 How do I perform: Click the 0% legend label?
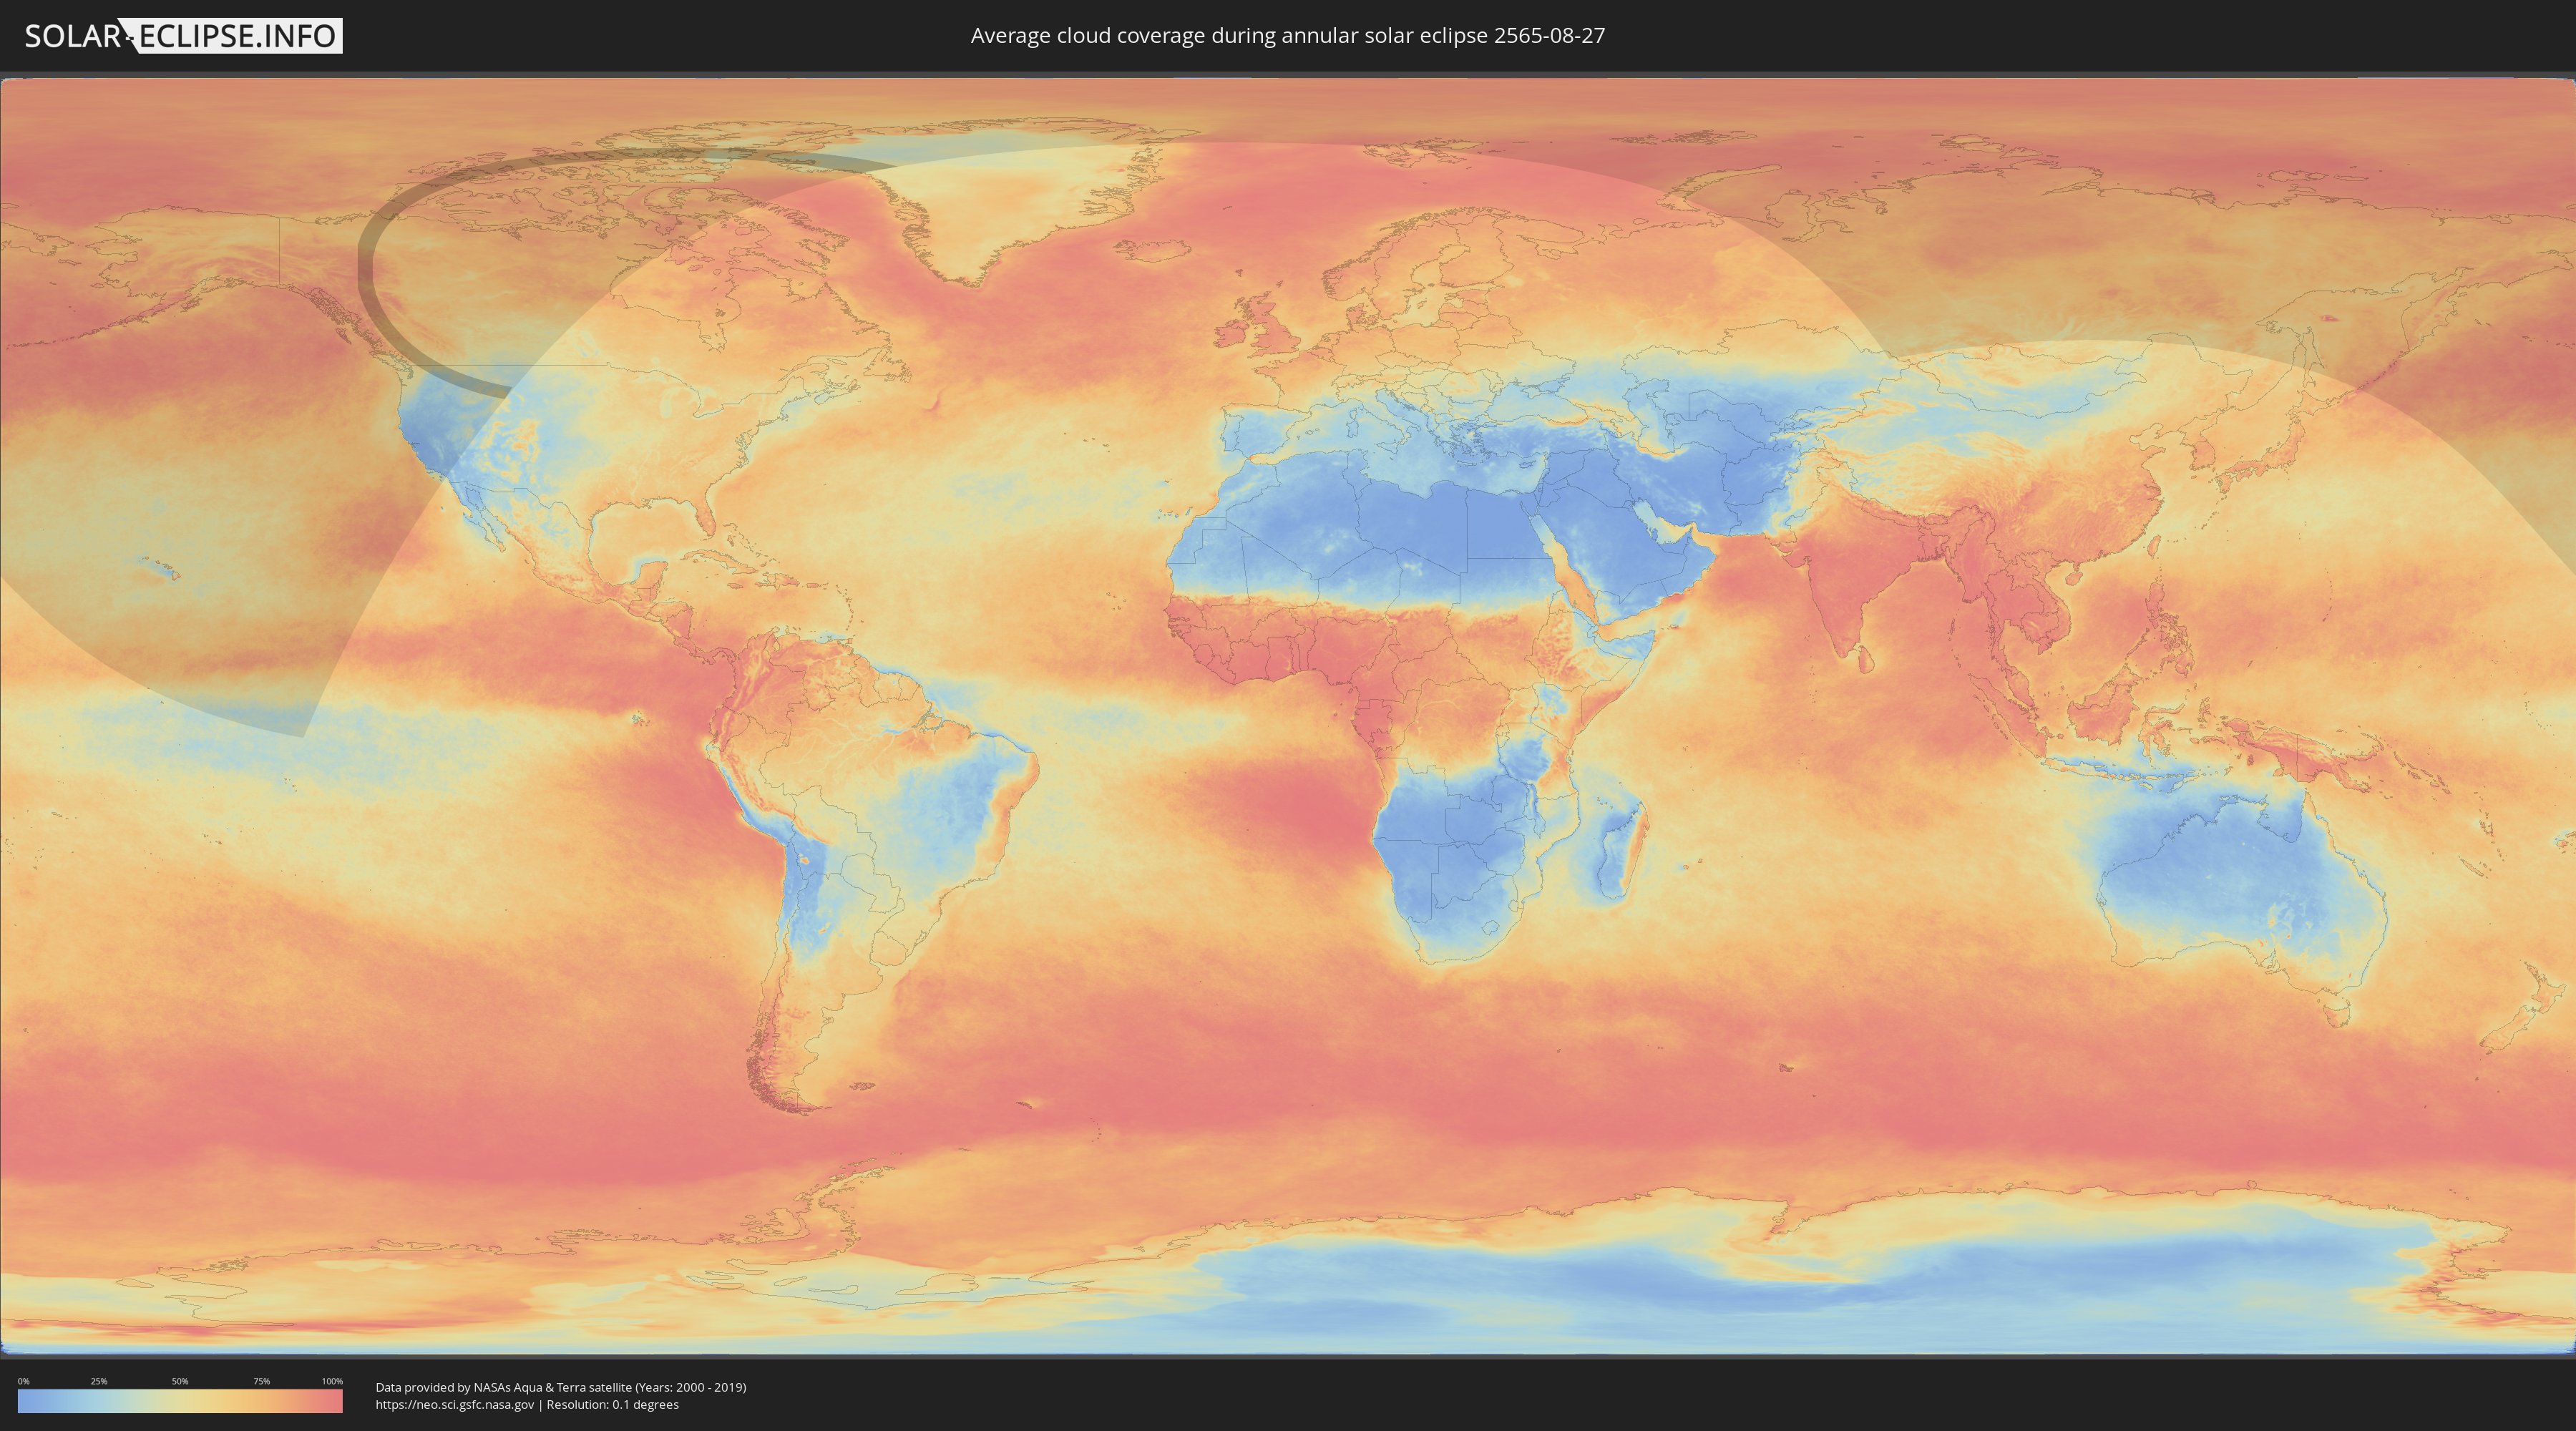23,1381
